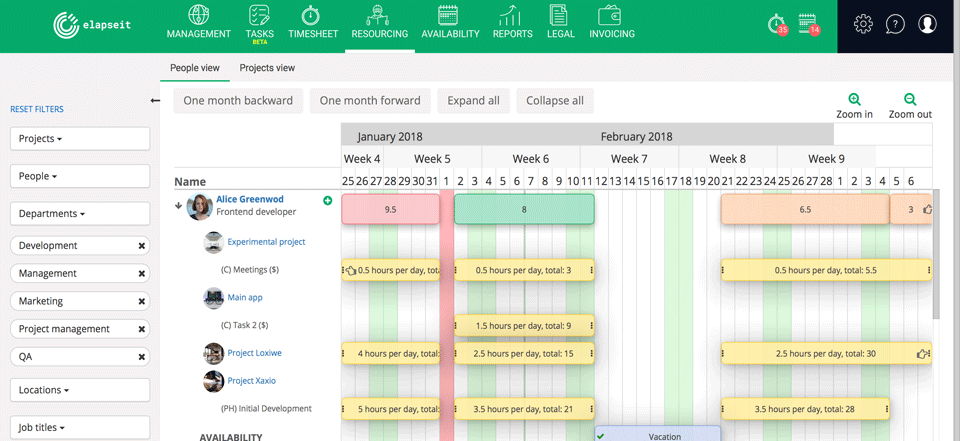
Task: Open the Departments filter dropdown
Action: (x=80, y=214)
